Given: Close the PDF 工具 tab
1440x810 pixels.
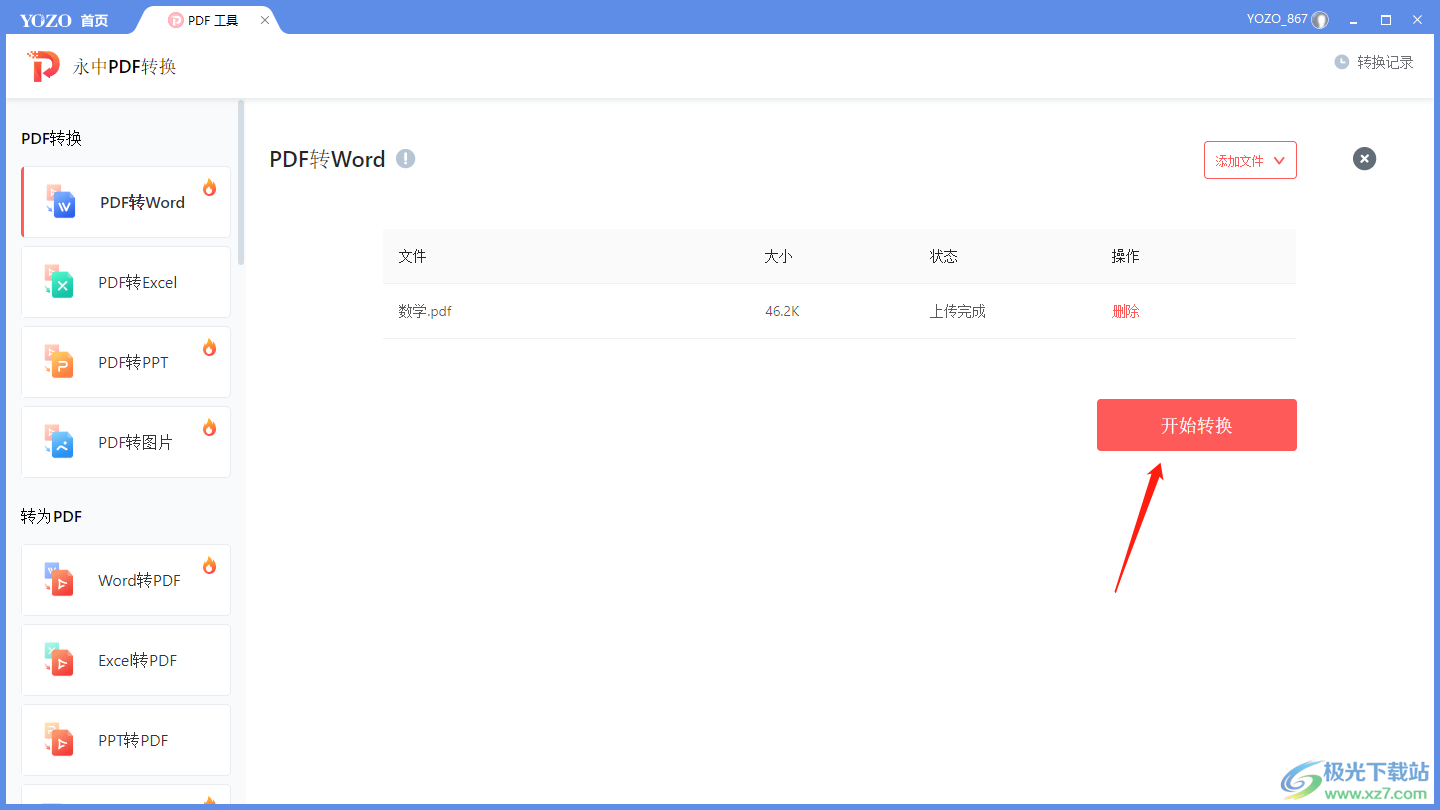Looking at the screenshot, I should (265, 20).
